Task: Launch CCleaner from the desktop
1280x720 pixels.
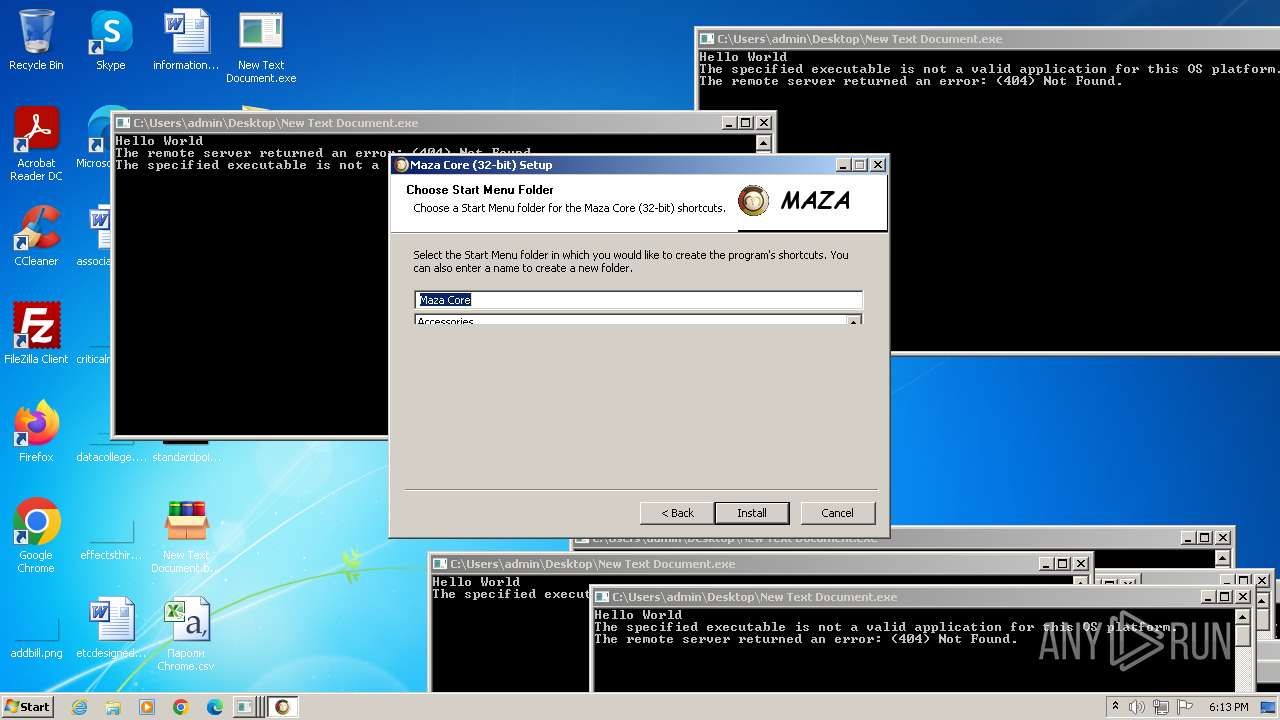Action: pyautogui.click(x=36, y=236)
